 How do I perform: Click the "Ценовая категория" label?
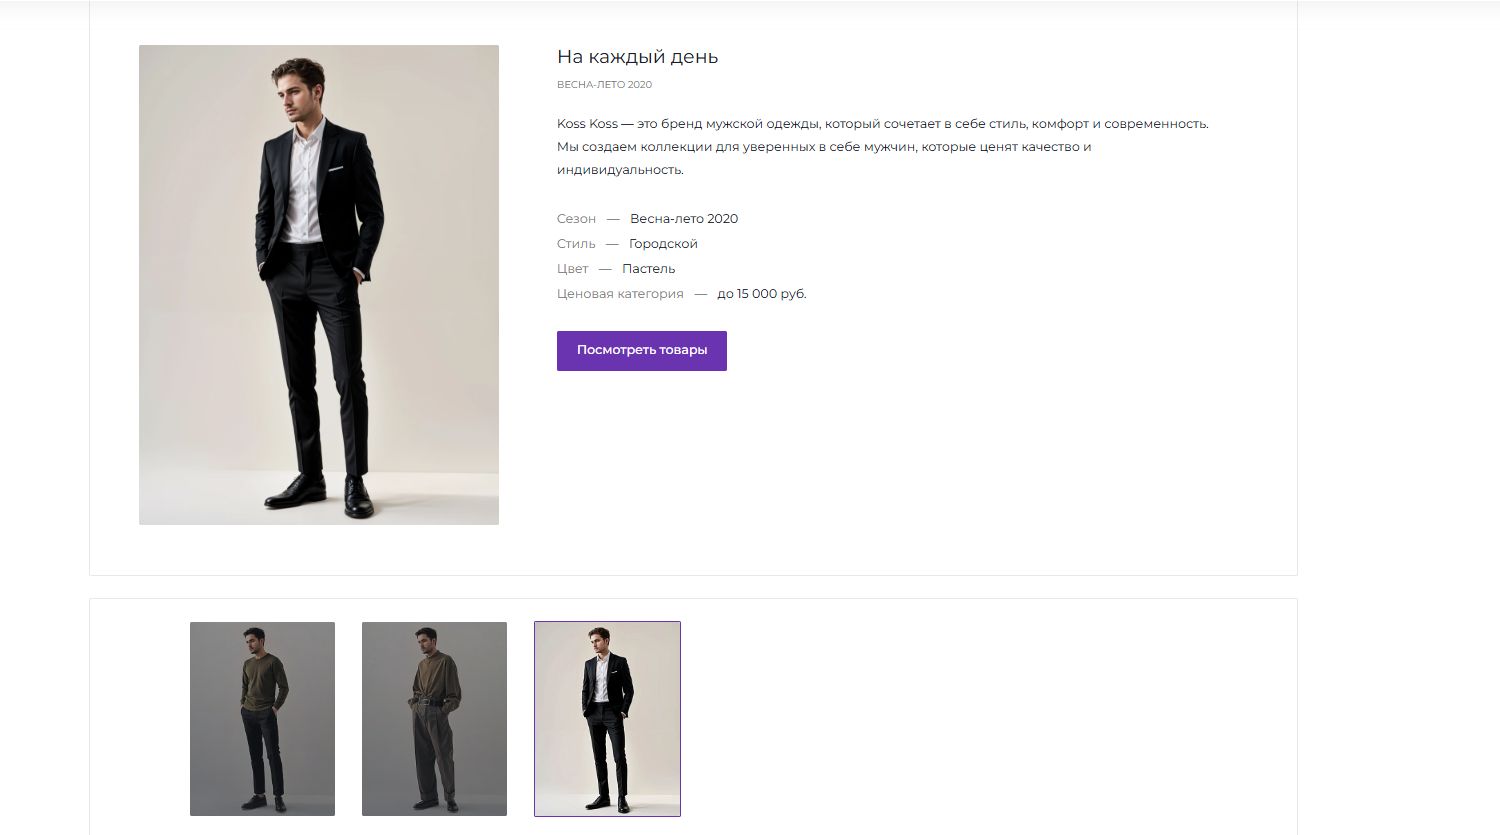(620, 294)
